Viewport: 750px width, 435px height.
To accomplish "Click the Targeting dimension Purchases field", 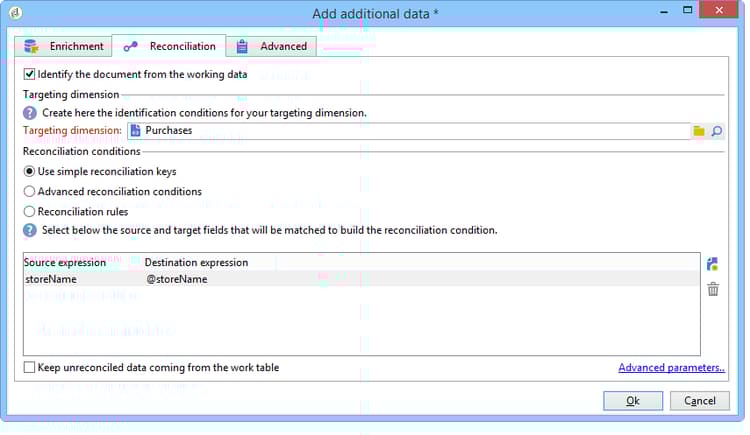I will (x=409, y=131).
